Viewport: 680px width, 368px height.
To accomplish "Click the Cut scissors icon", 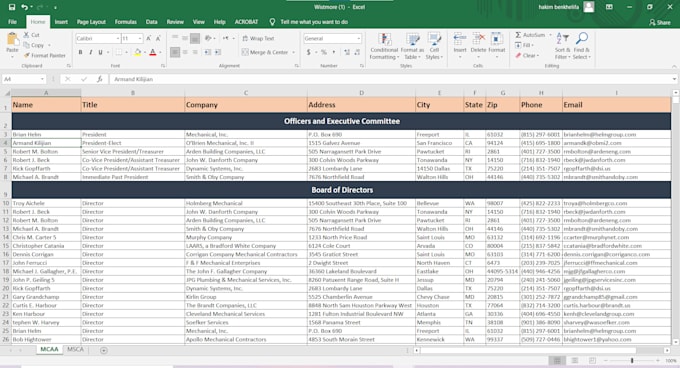I will (26, 35).
